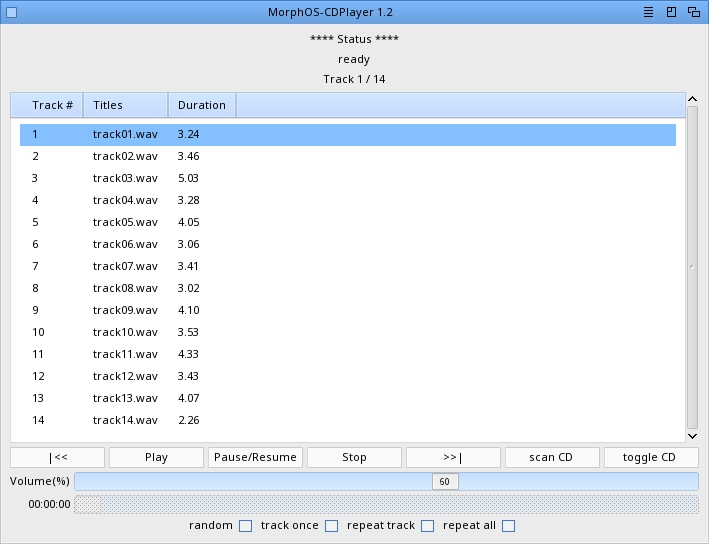This screenshot has width=709, height=544.
Task: Open the title bar menu lines icon
Action: pyautogui.click(x=648, y=12)
